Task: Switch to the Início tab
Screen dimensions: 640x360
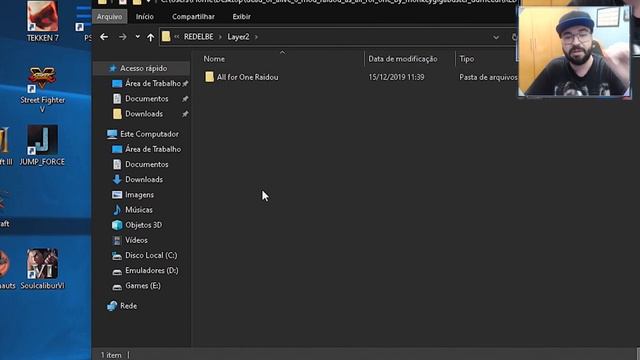Action: (144, 17)
